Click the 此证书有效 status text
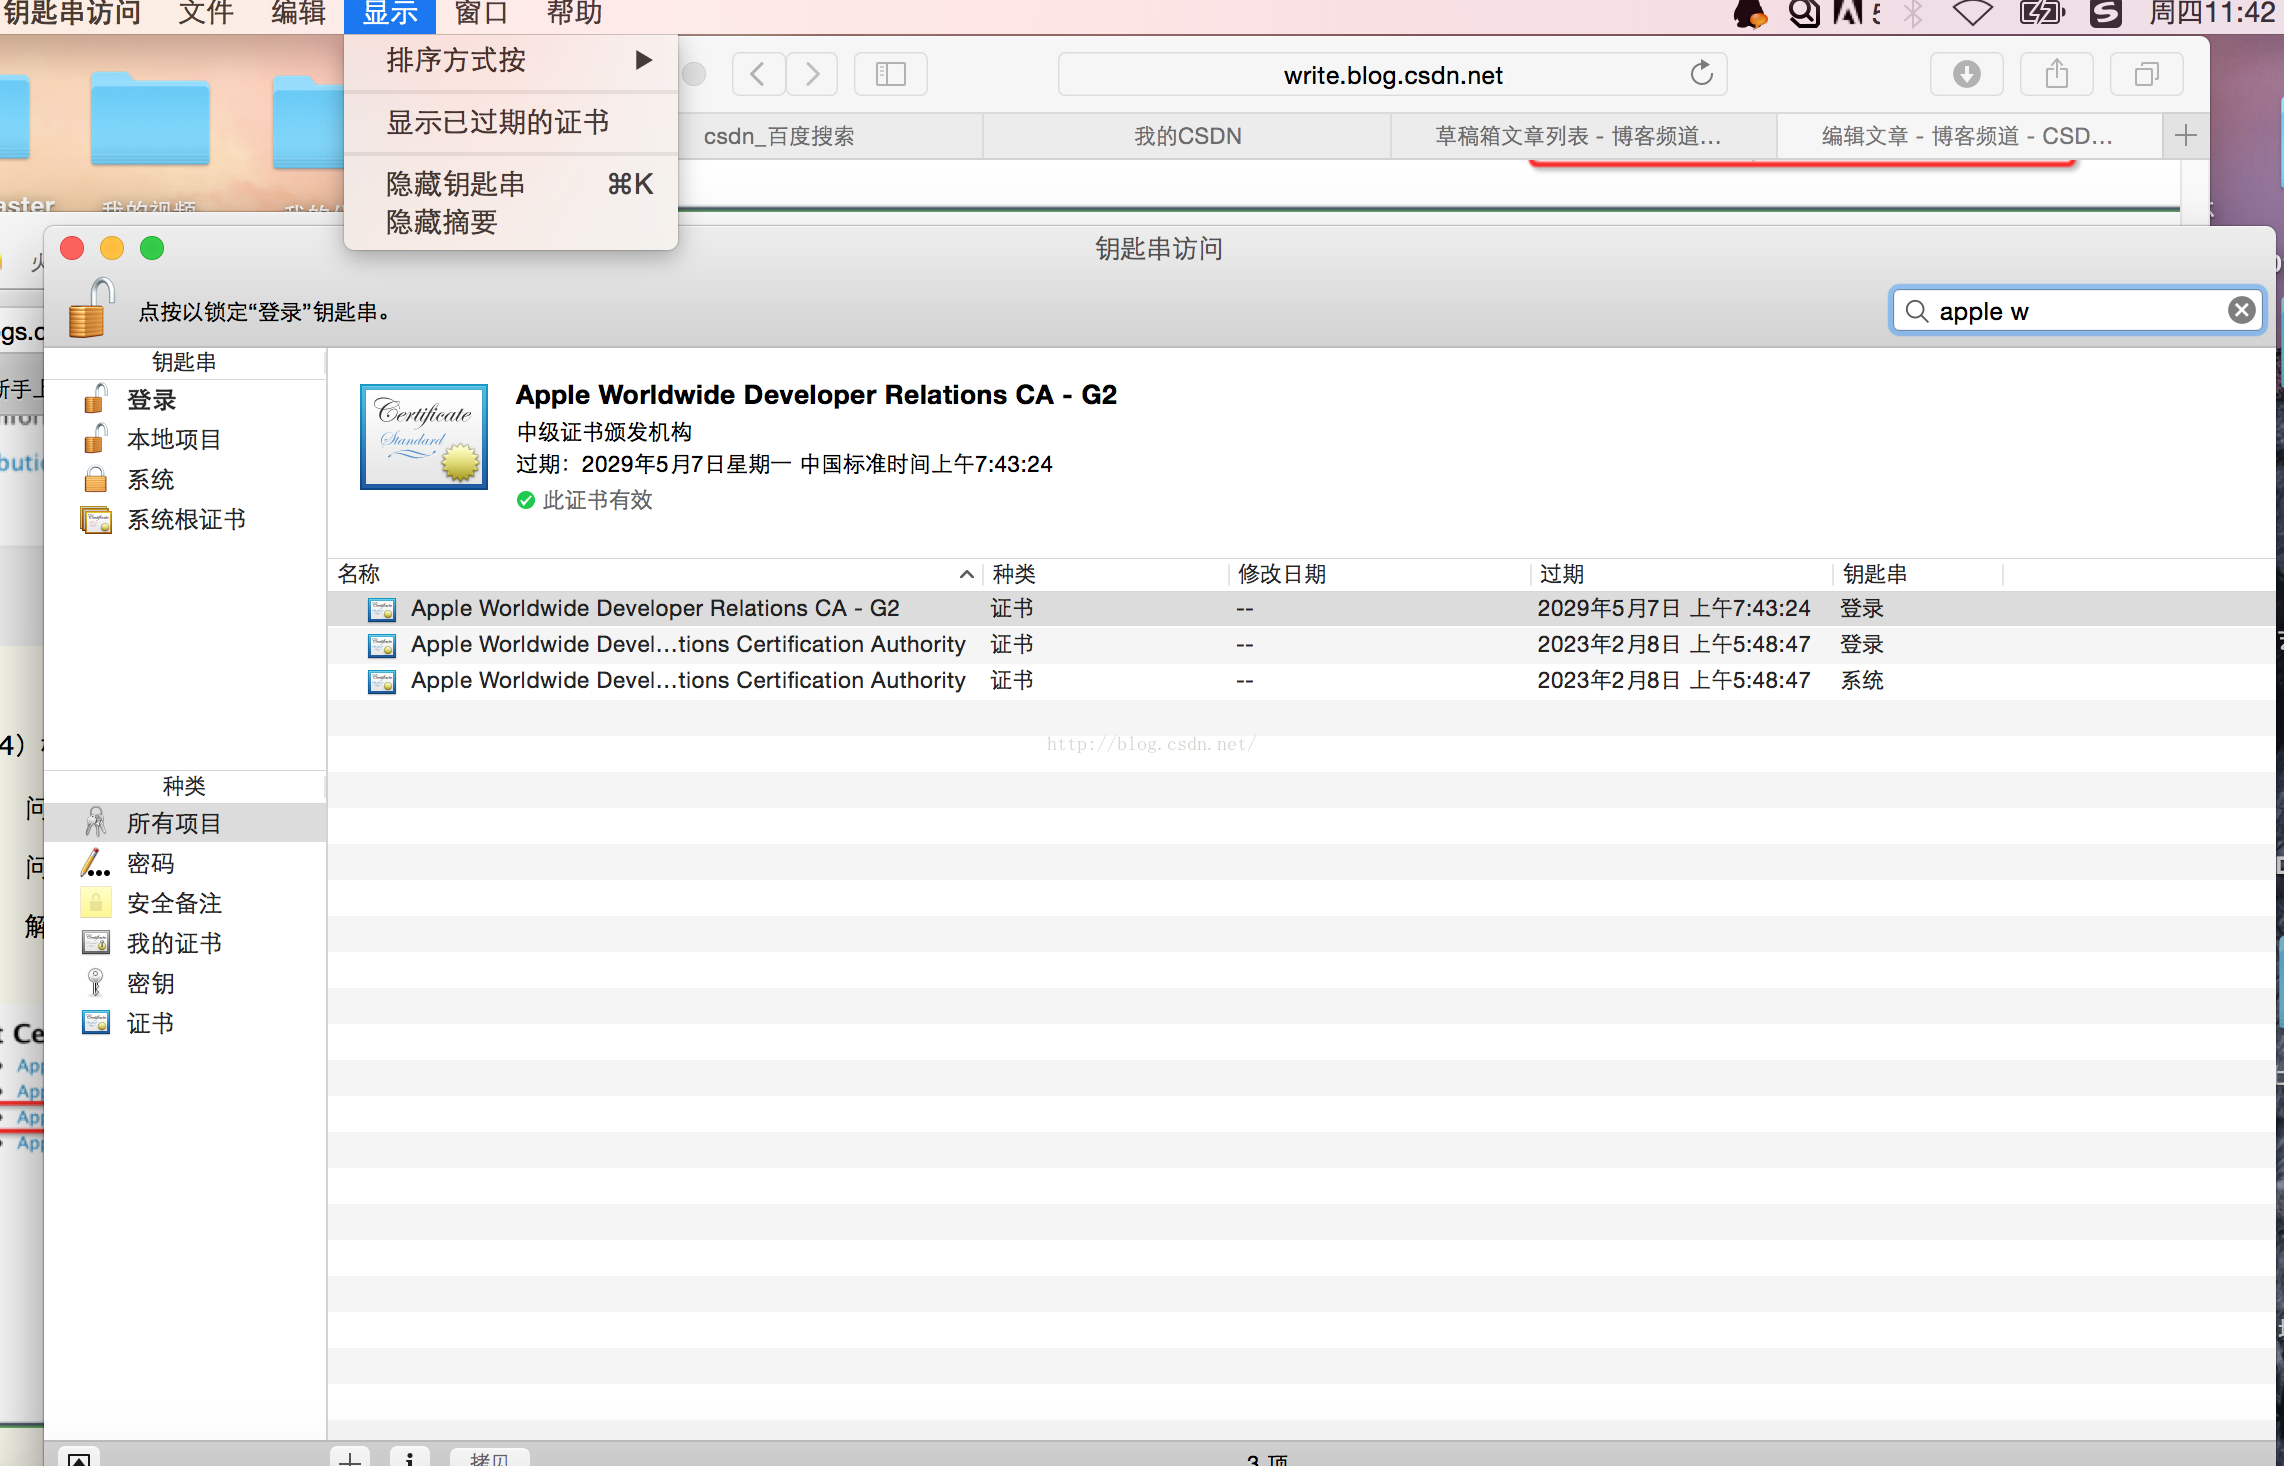Viewport: 2284px width, 1466px height. click(x=597, y=500)
